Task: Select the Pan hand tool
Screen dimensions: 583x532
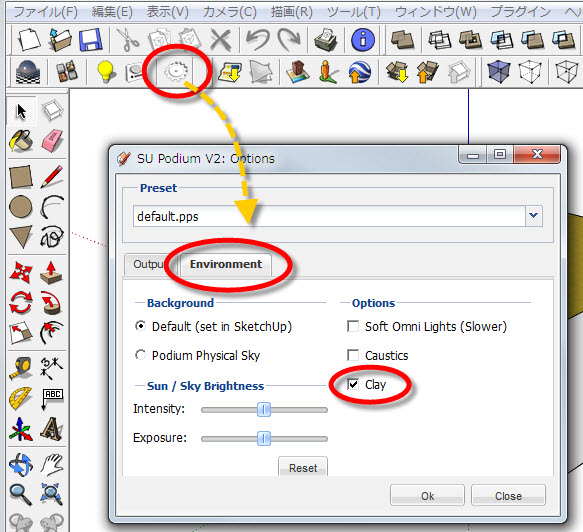Action: (52, 465)
